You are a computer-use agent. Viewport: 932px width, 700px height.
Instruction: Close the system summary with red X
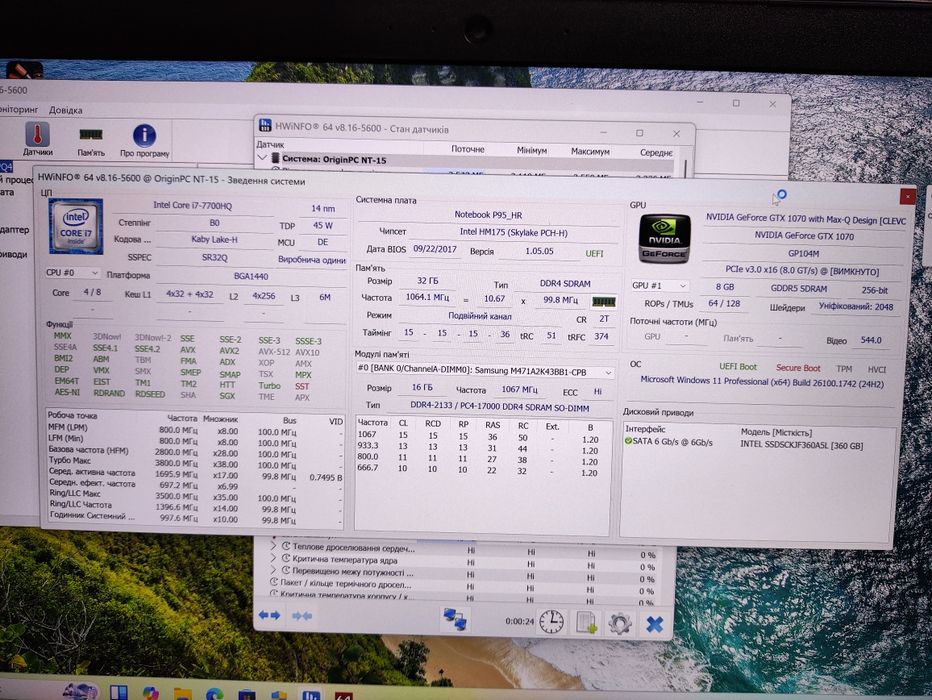(907, 196)
